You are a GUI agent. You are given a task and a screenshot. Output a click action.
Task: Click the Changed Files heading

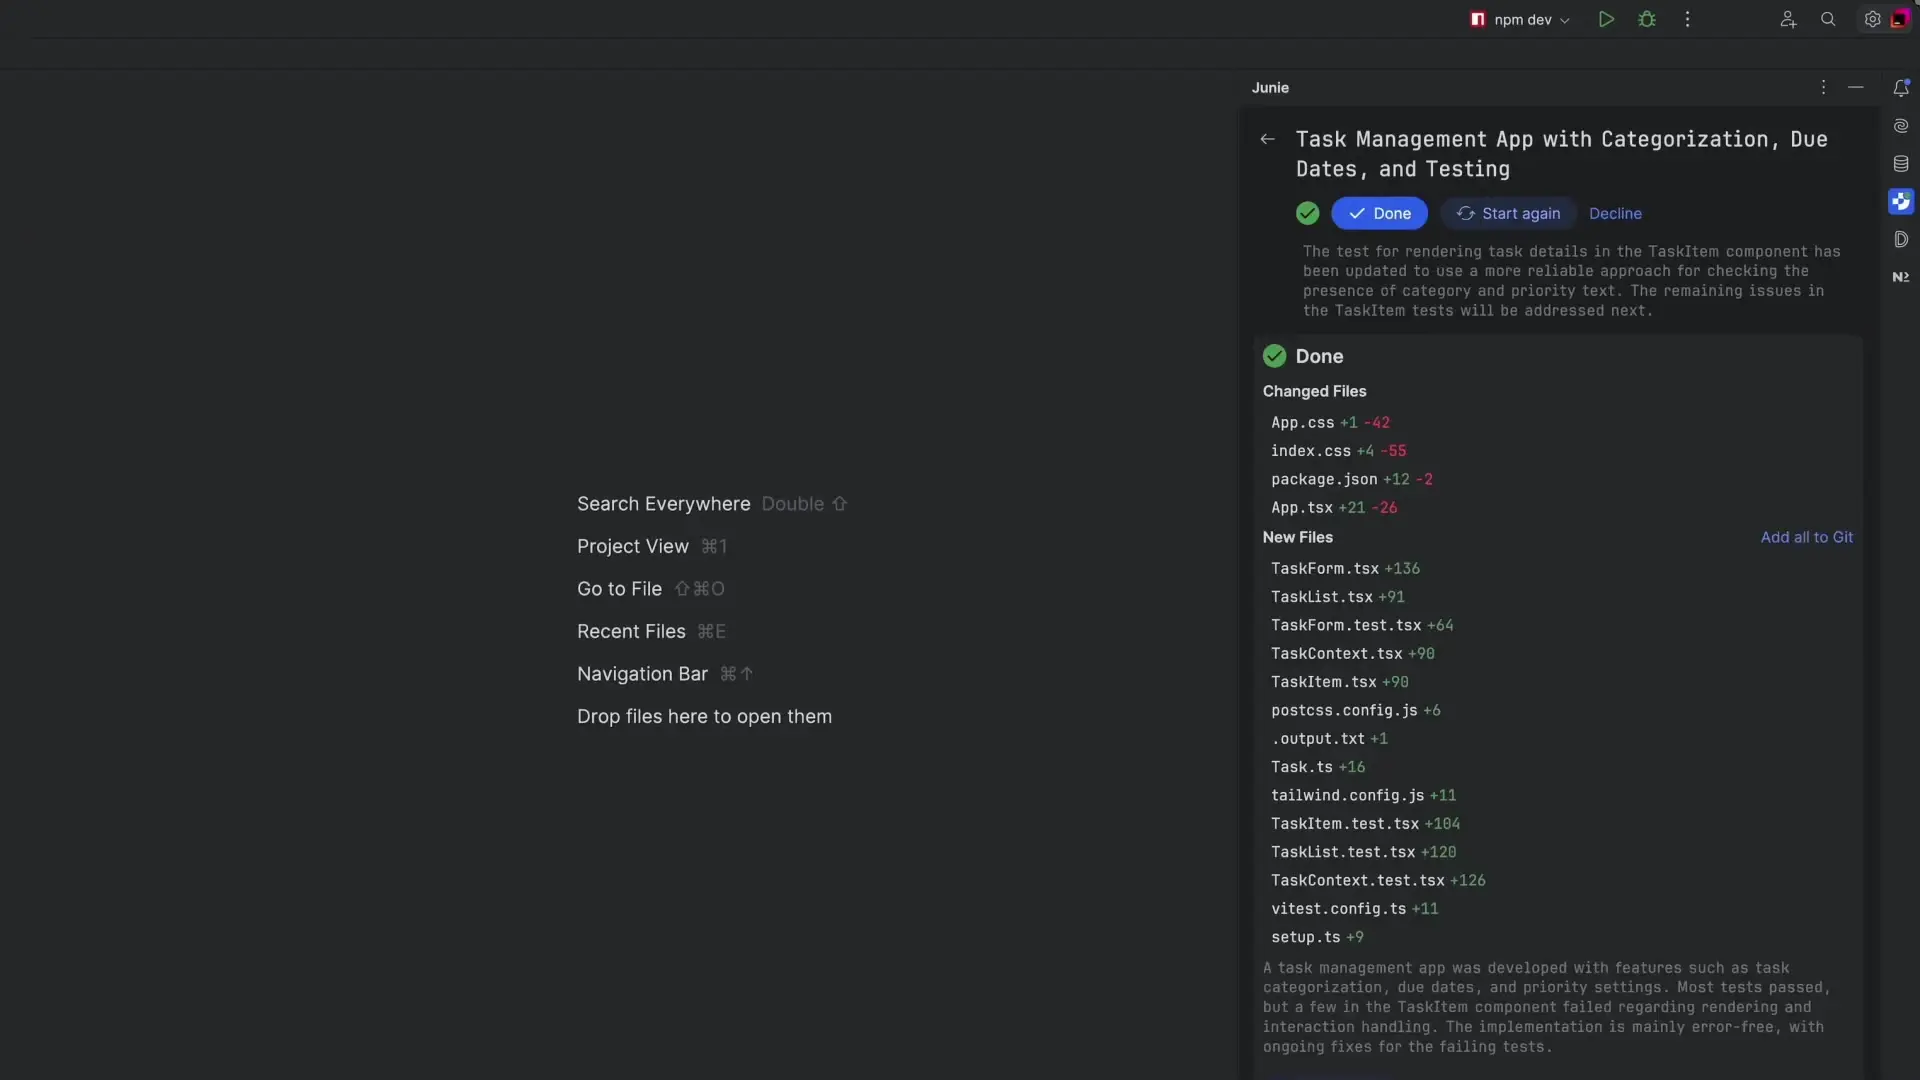click(x=1314, y=391)
